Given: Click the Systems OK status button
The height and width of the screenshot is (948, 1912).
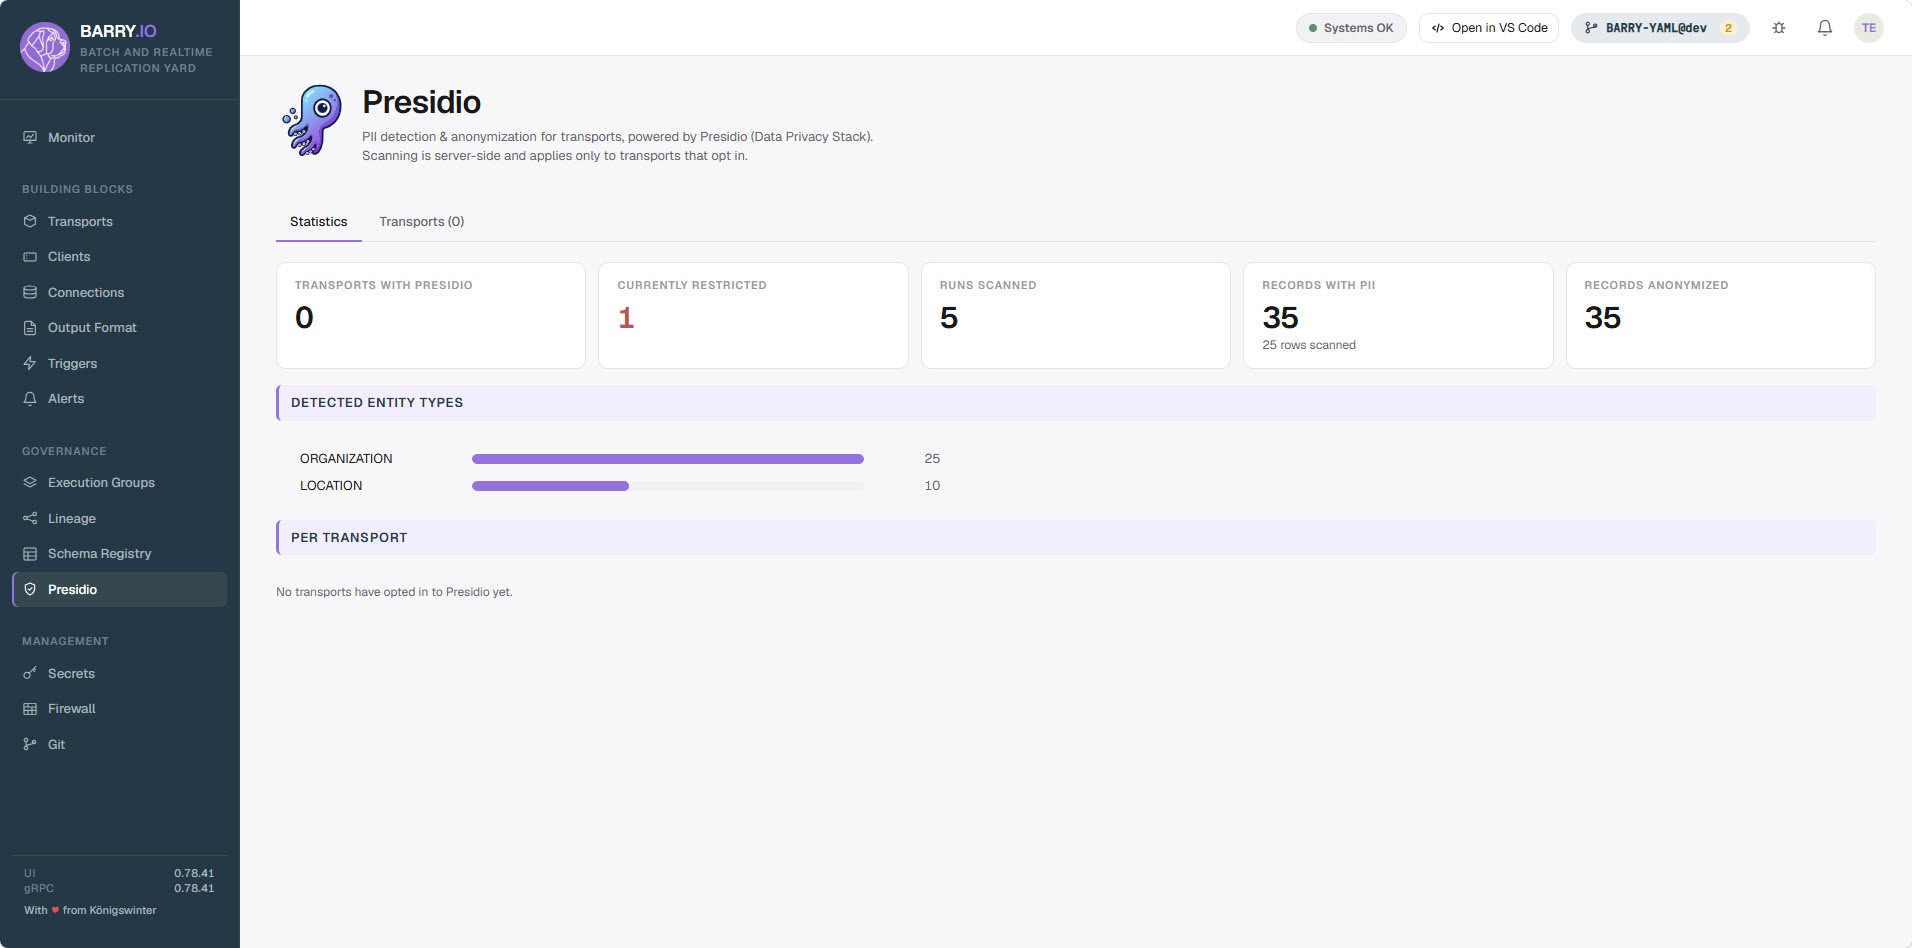Looking at the screenshot, I should (x=1351, y=28).
